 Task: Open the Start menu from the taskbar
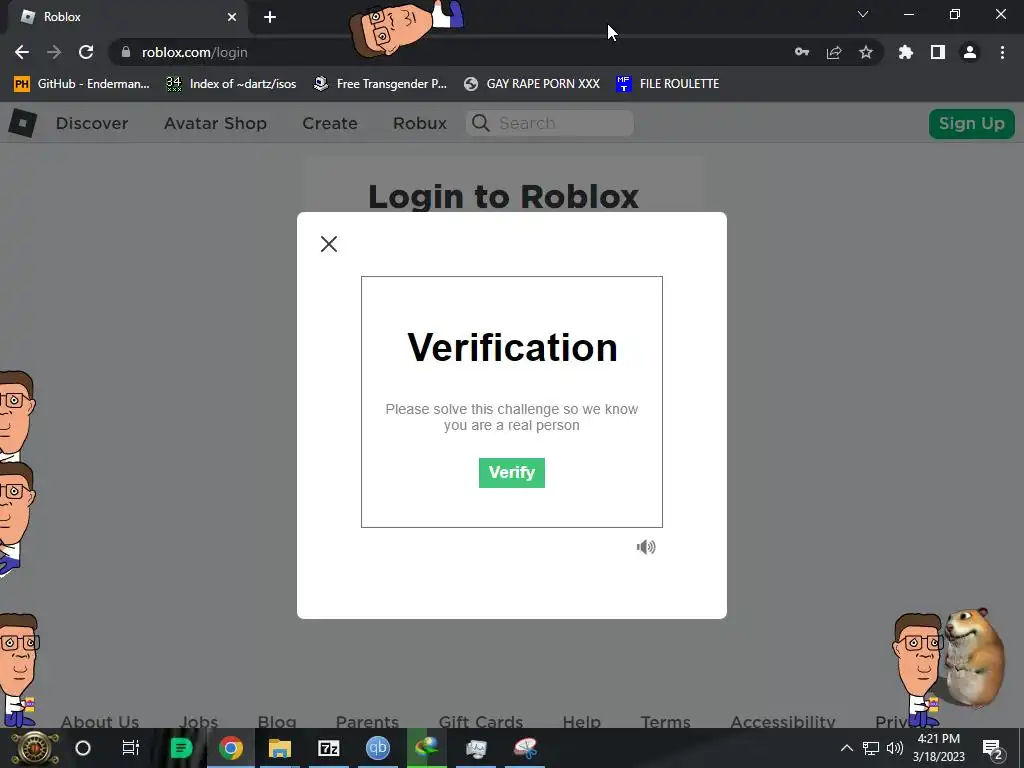tap(35, 748)
